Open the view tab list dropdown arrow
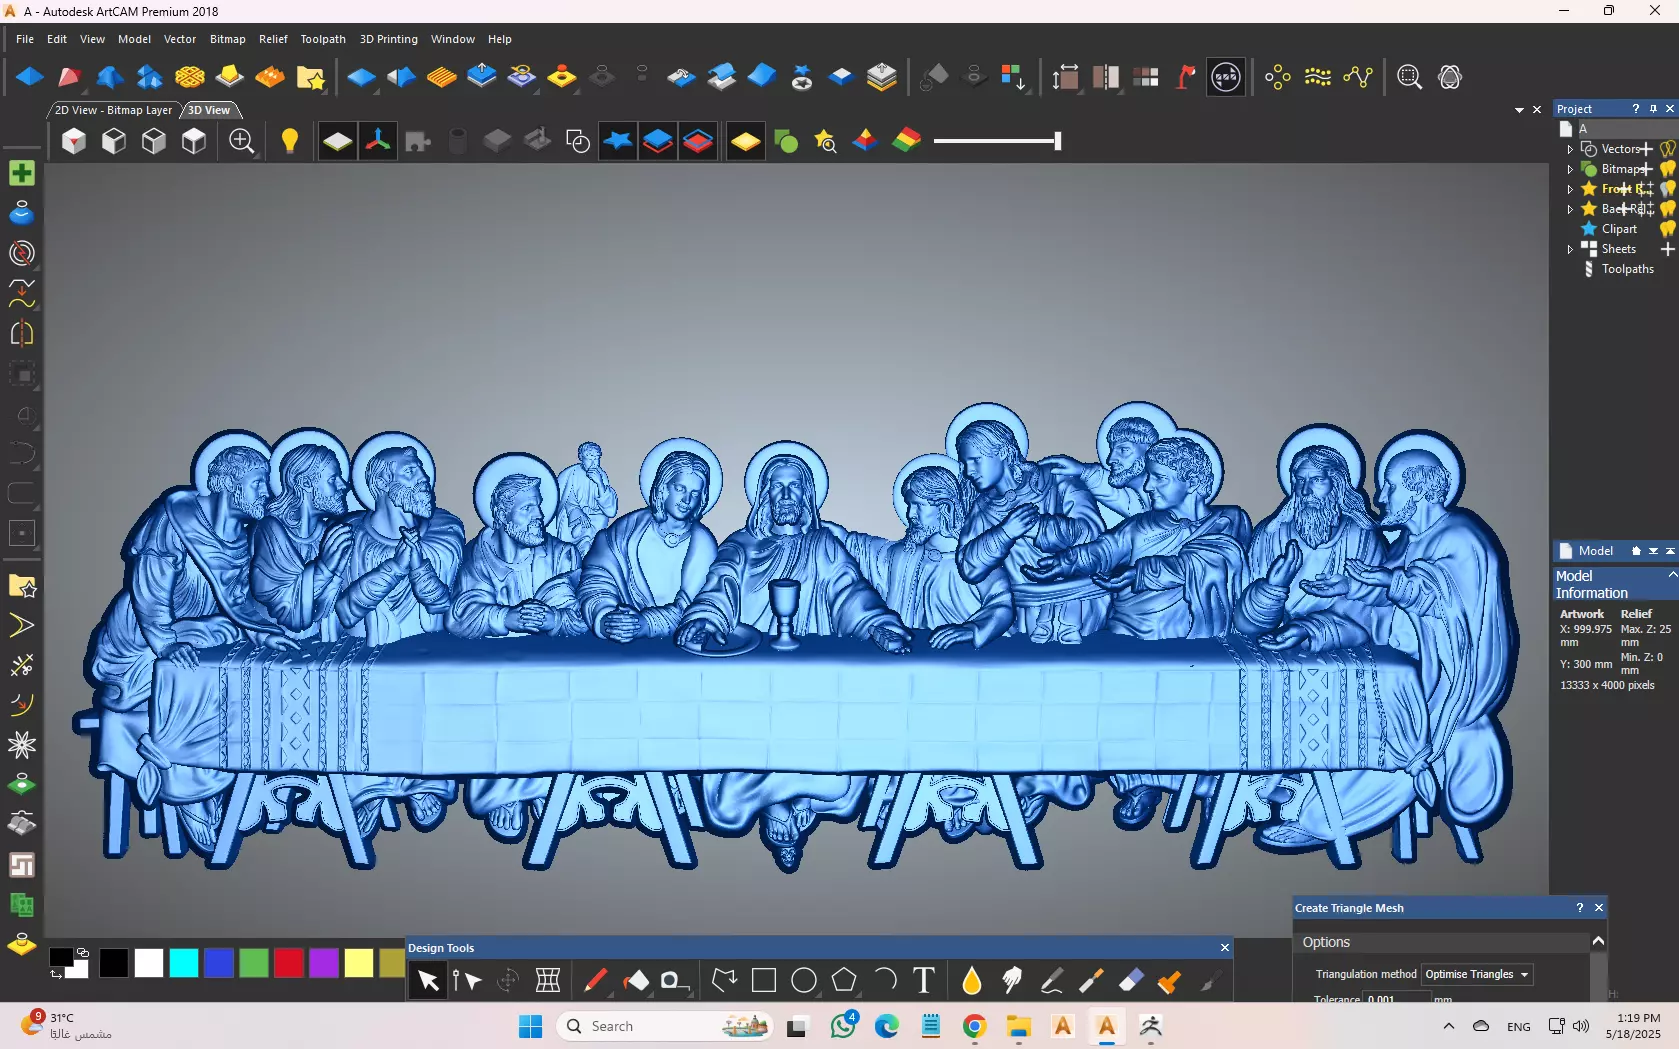The image size is (1679, 1049). tap(1519, 110)
